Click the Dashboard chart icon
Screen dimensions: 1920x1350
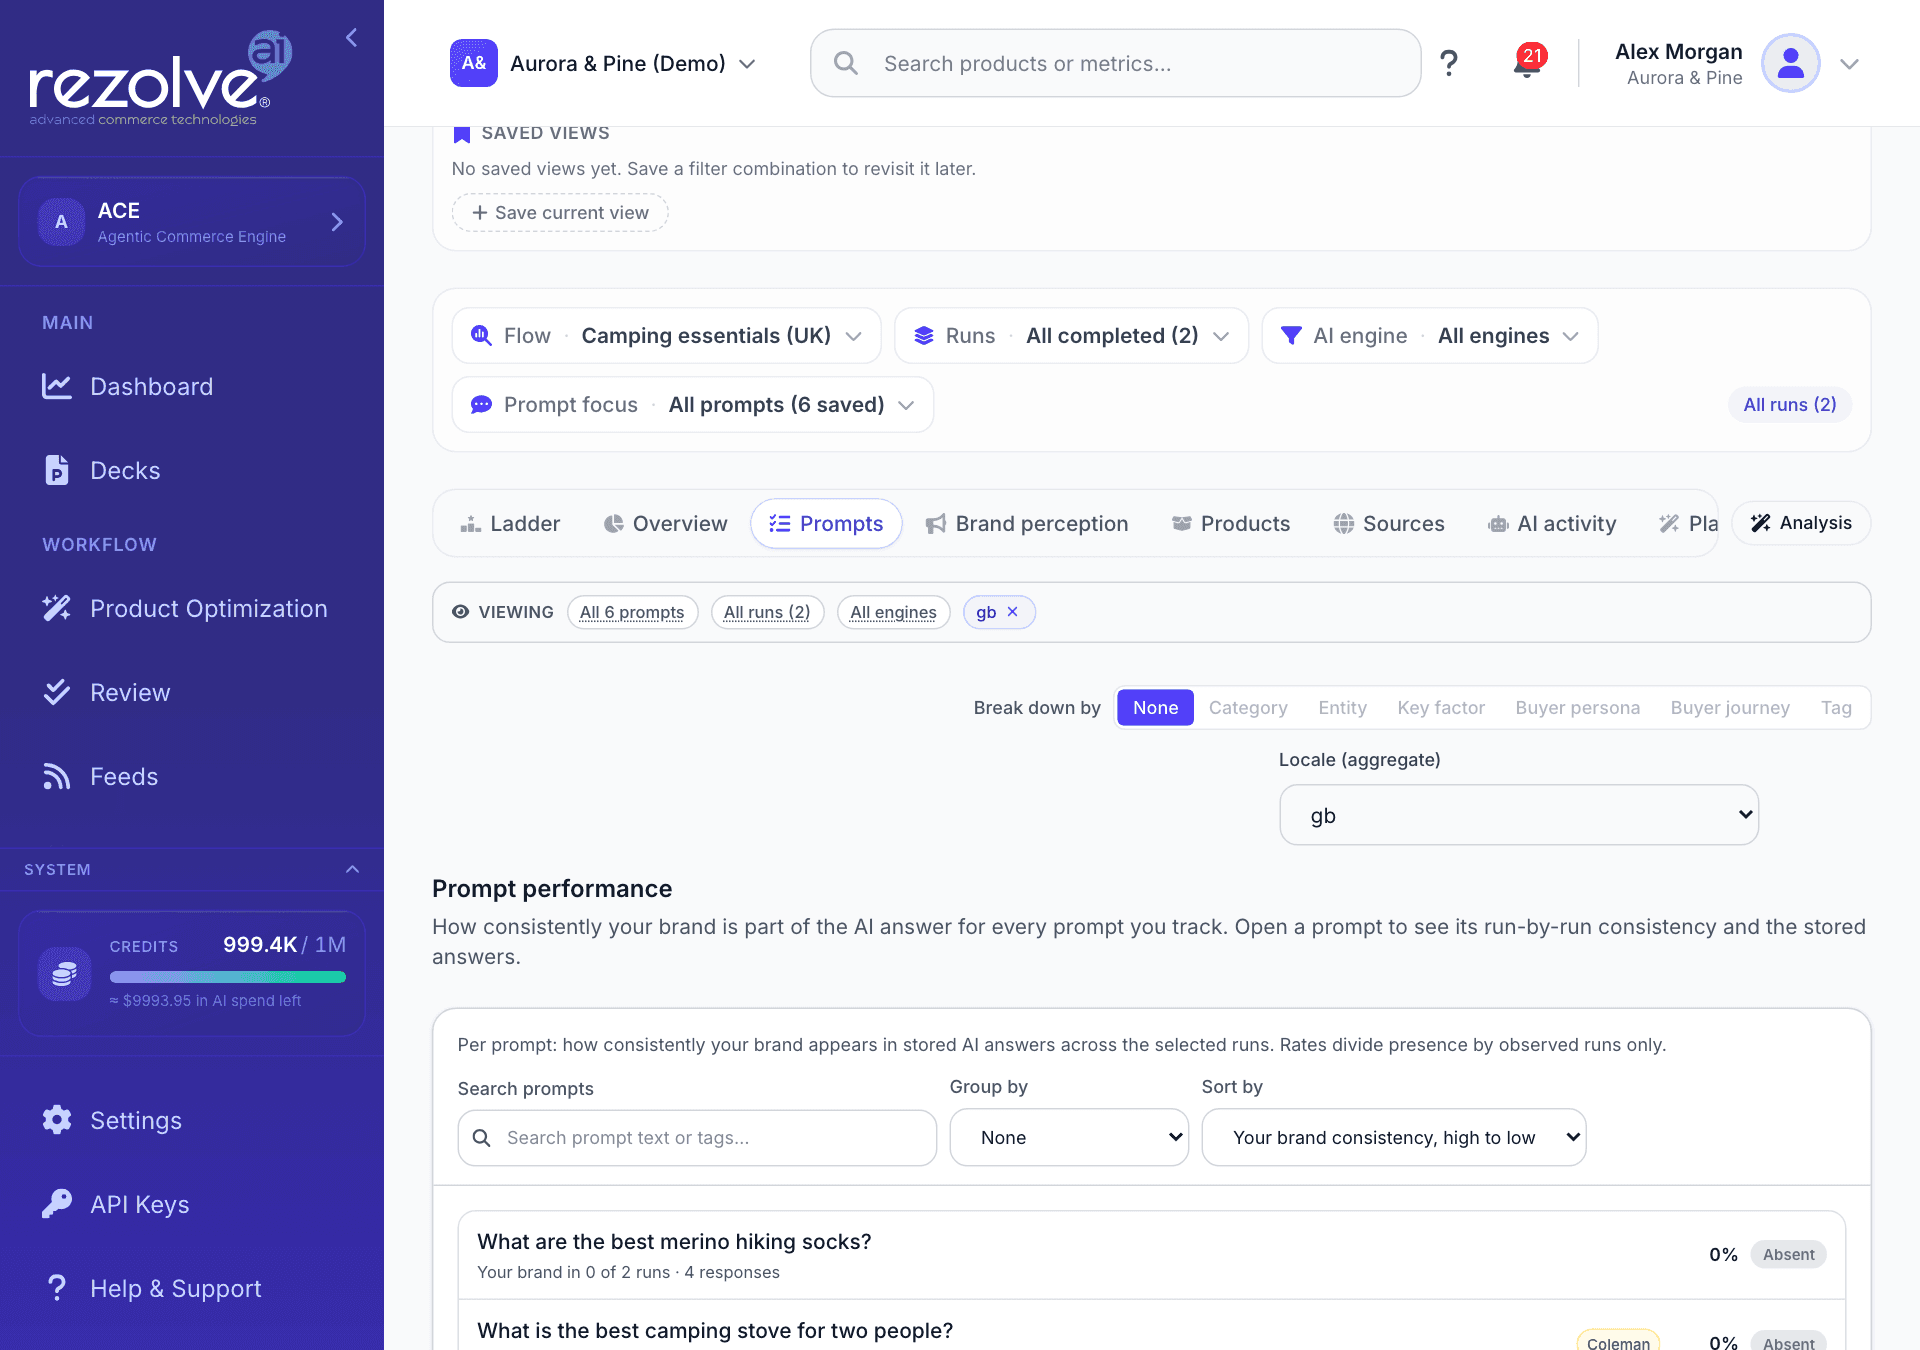[57, 386]
